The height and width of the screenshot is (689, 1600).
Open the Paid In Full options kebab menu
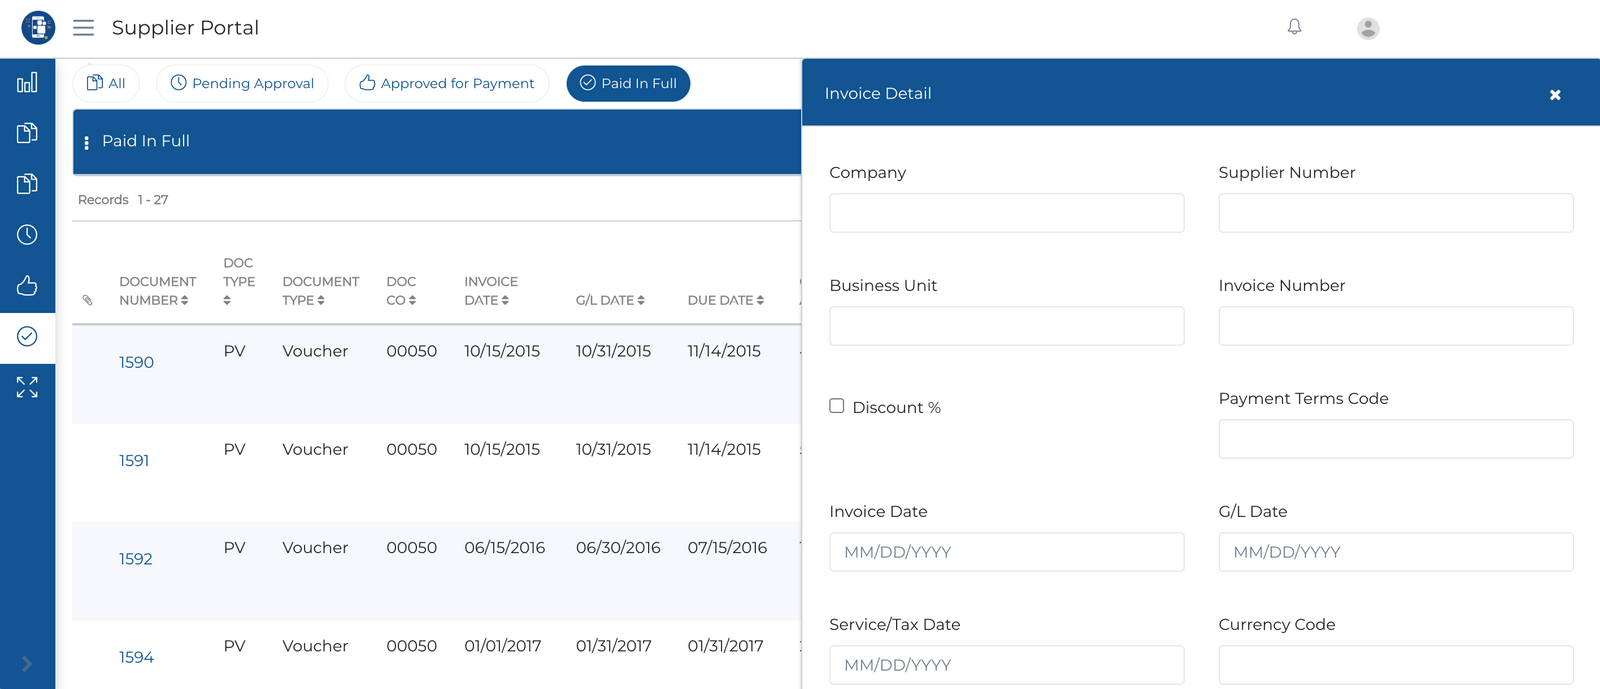(87, 143)
